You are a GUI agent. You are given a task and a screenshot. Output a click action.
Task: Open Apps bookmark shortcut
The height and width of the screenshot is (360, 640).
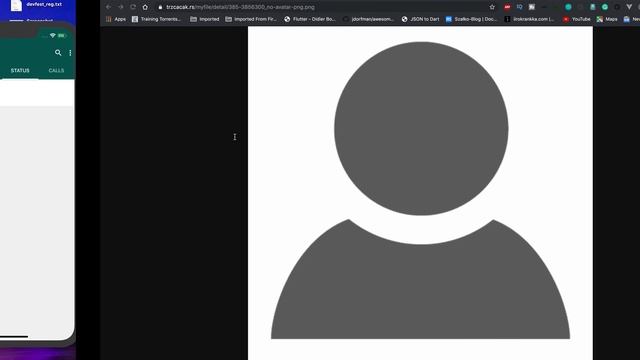click(x=116, y=19)
